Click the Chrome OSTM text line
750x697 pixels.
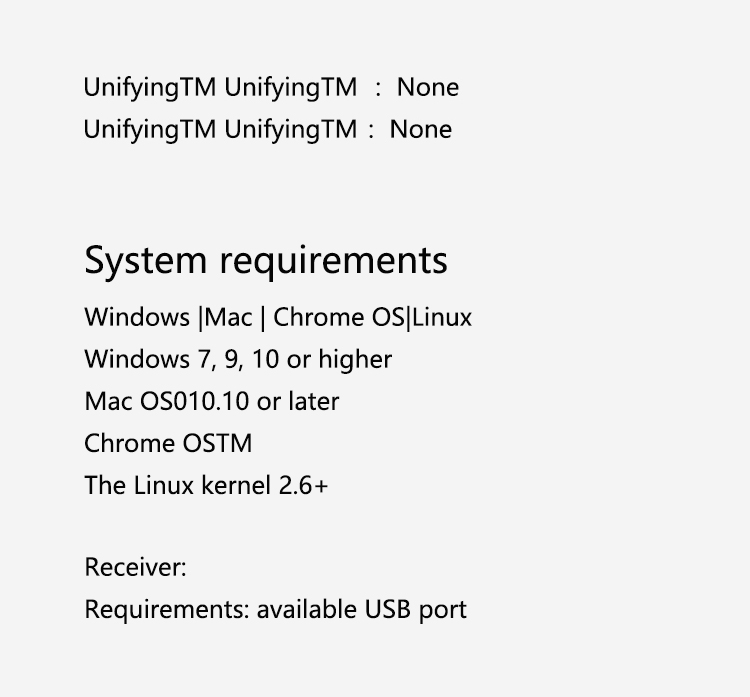click(168, 444)
